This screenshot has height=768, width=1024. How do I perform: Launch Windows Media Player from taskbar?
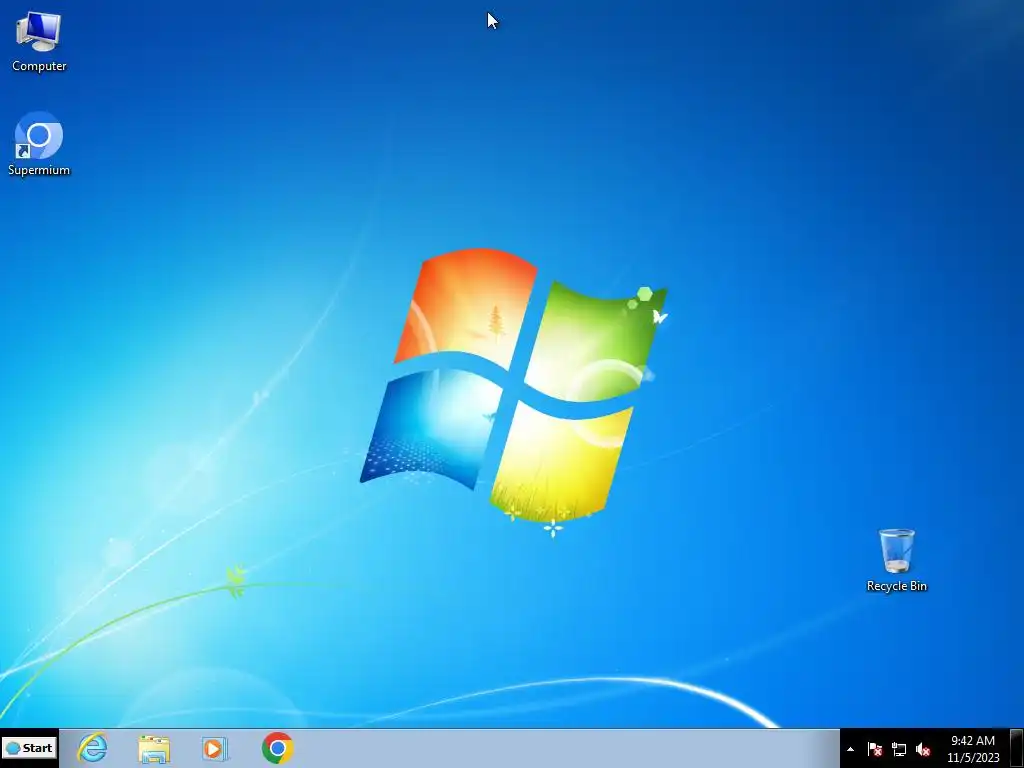(x=215, y=749)
